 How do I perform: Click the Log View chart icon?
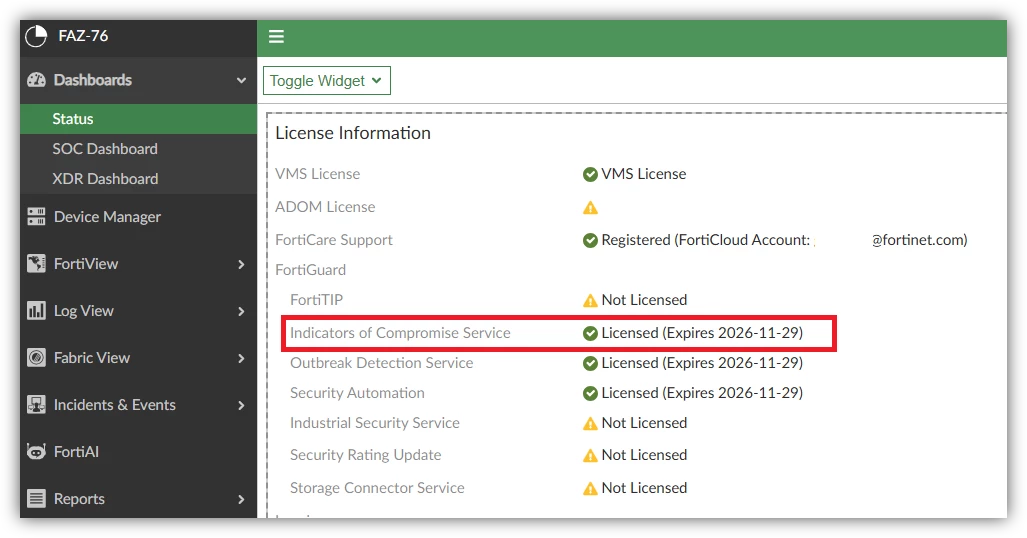click(36, 311)
